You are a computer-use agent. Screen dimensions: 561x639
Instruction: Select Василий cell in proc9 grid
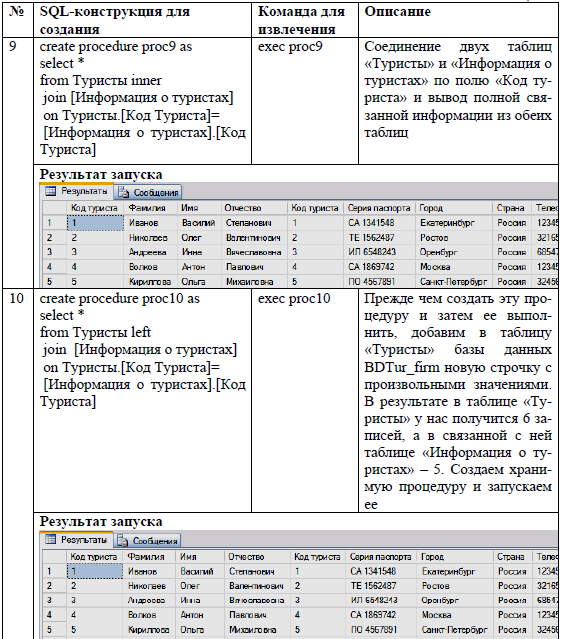pos(199,223)
